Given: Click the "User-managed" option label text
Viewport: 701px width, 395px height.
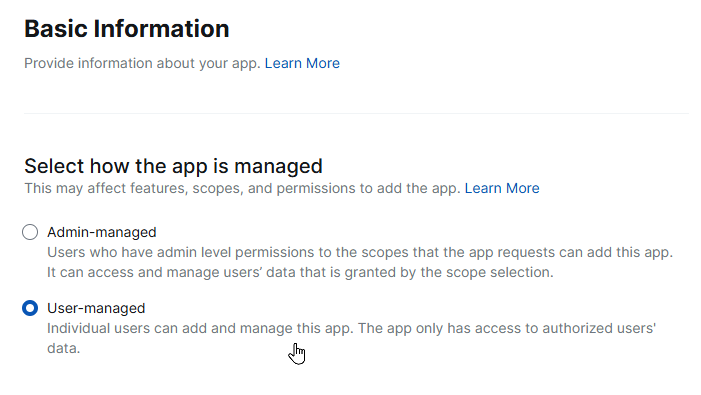Looking at the screenshot, I should coord(96,308).
